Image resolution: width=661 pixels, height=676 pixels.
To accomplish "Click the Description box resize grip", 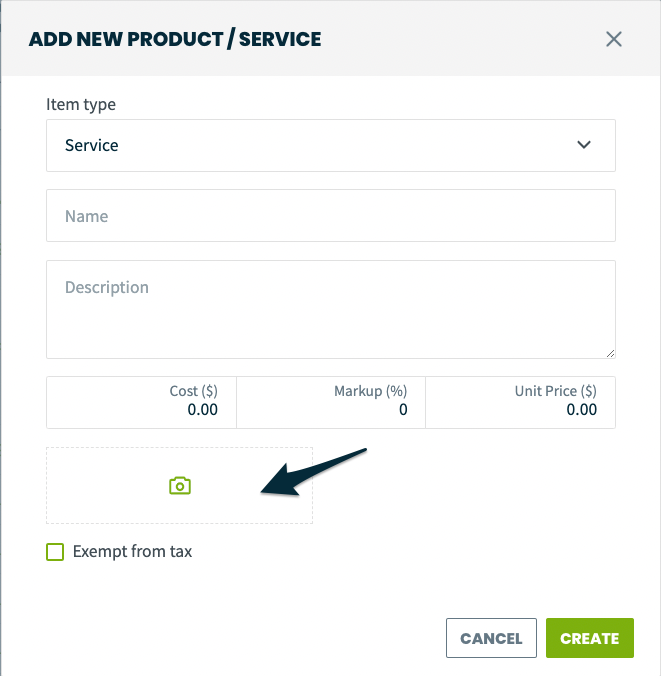I will coord(610,354).
